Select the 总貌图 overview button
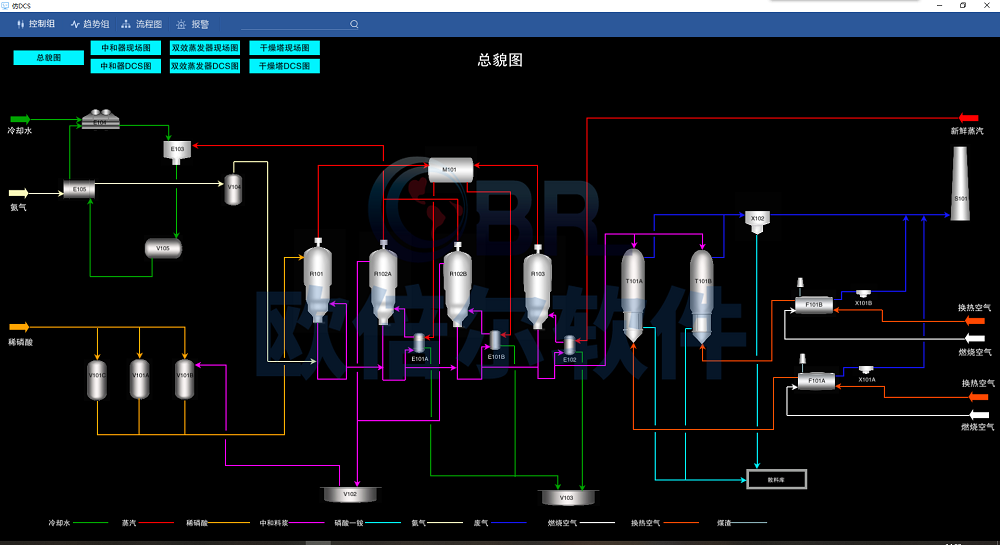The height and width of the screenshot is (545, 1000). 48,58
